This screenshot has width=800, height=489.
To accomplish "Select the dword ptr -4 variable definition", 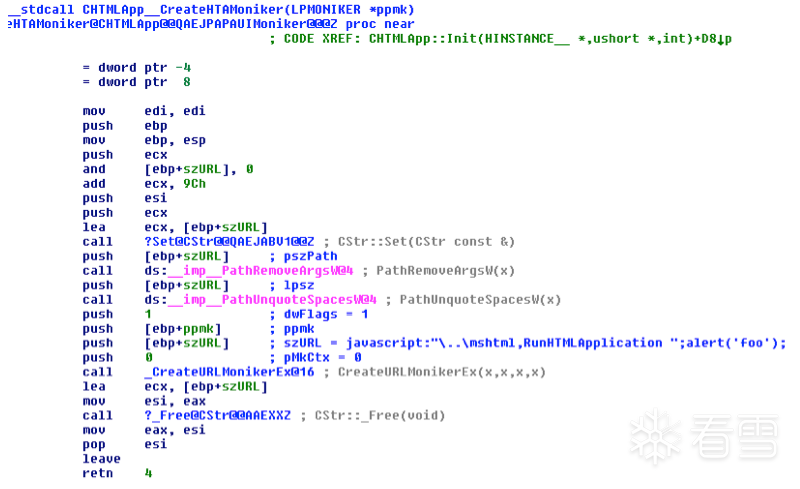I will tap(137, 67).
